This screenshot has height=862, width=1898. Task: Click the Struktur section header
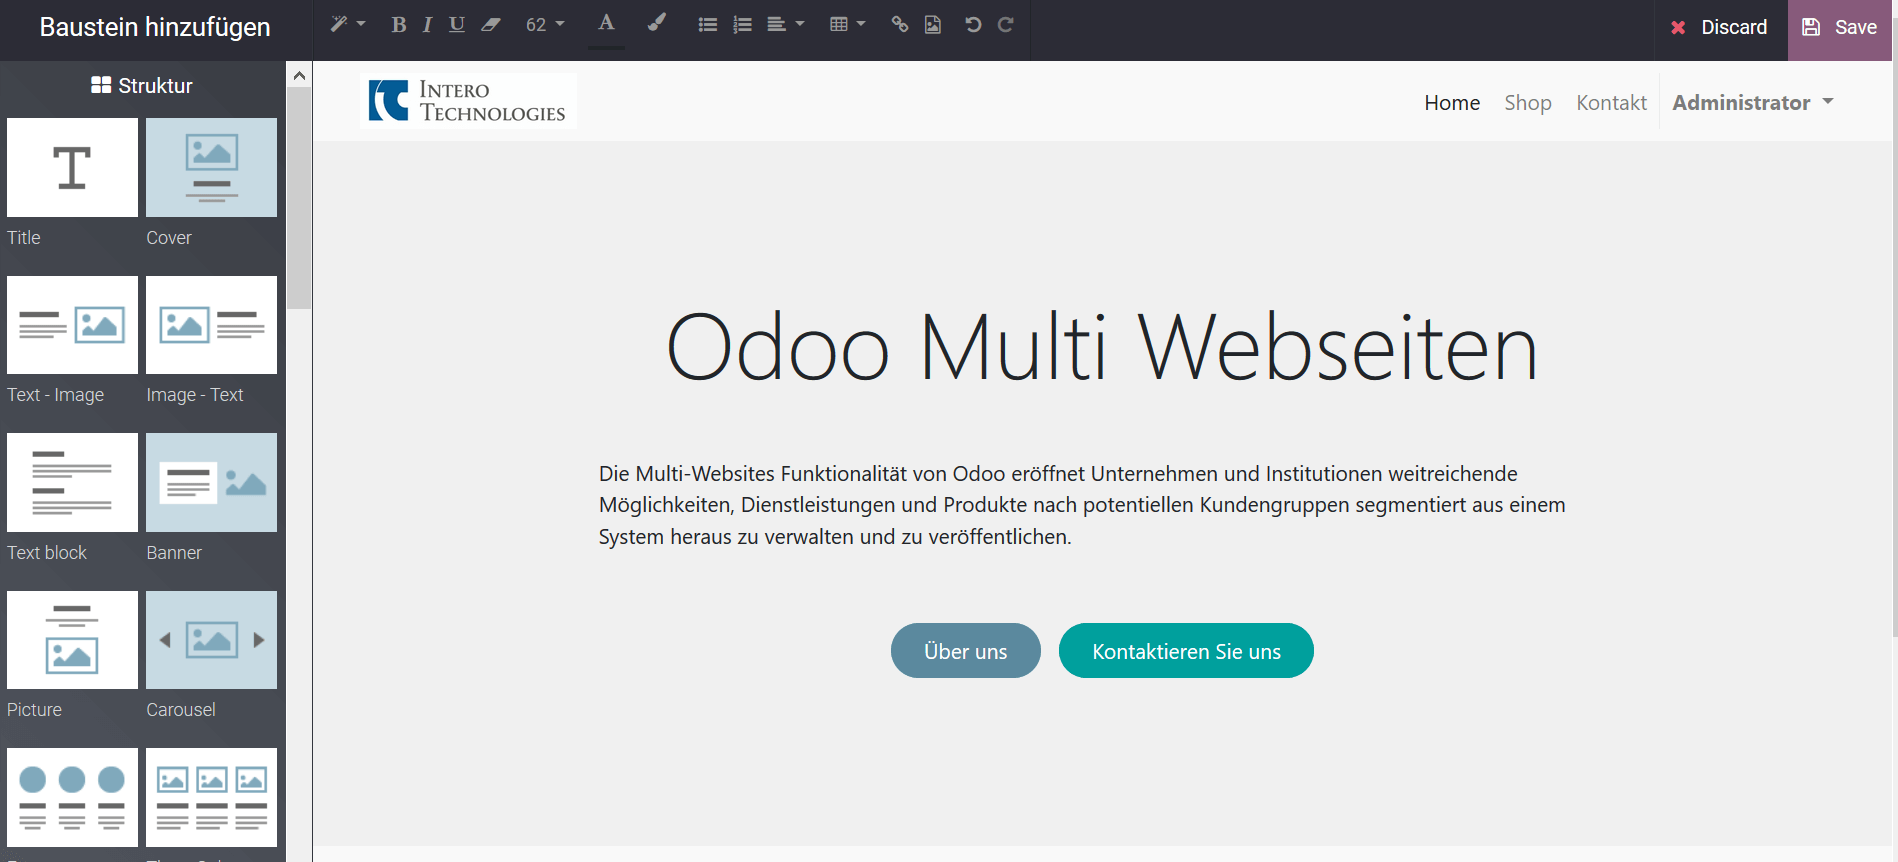[x=142, y=86]
